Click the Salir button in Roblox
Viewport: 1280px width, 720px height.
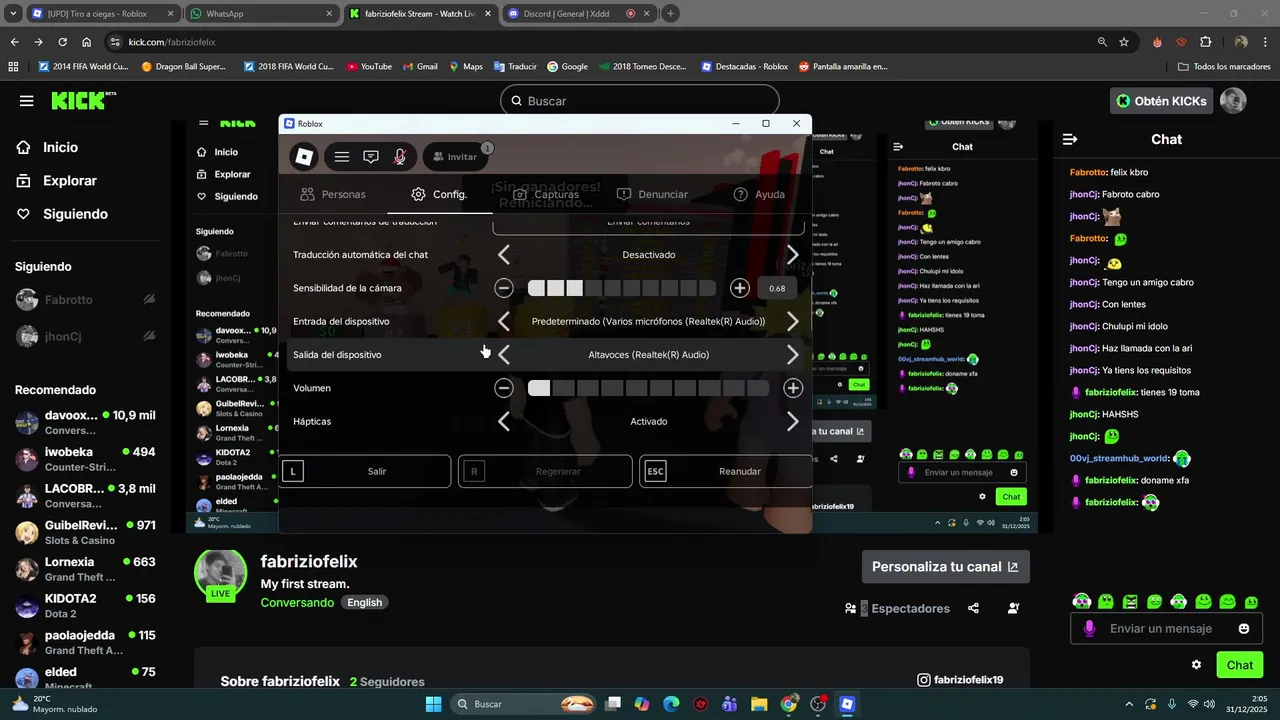click(x=366, y=471)
